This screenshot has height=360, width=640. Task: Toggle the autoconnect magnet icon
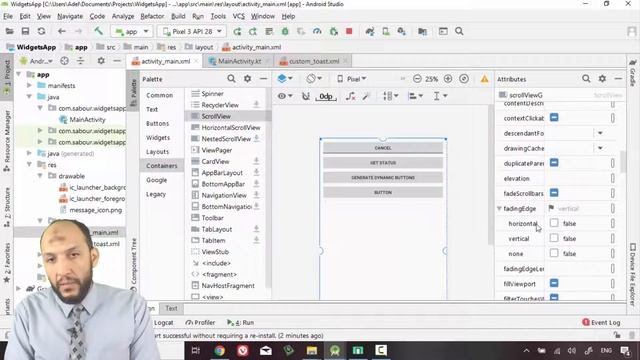click(x=306, y=96)
